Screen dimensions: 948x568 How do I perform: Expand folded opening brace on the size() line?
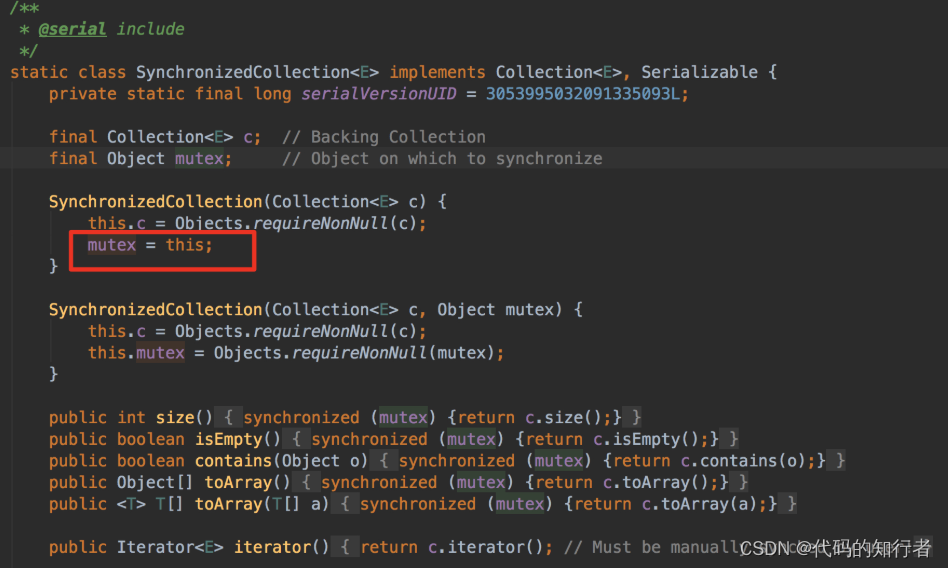(x=229, y=417)
